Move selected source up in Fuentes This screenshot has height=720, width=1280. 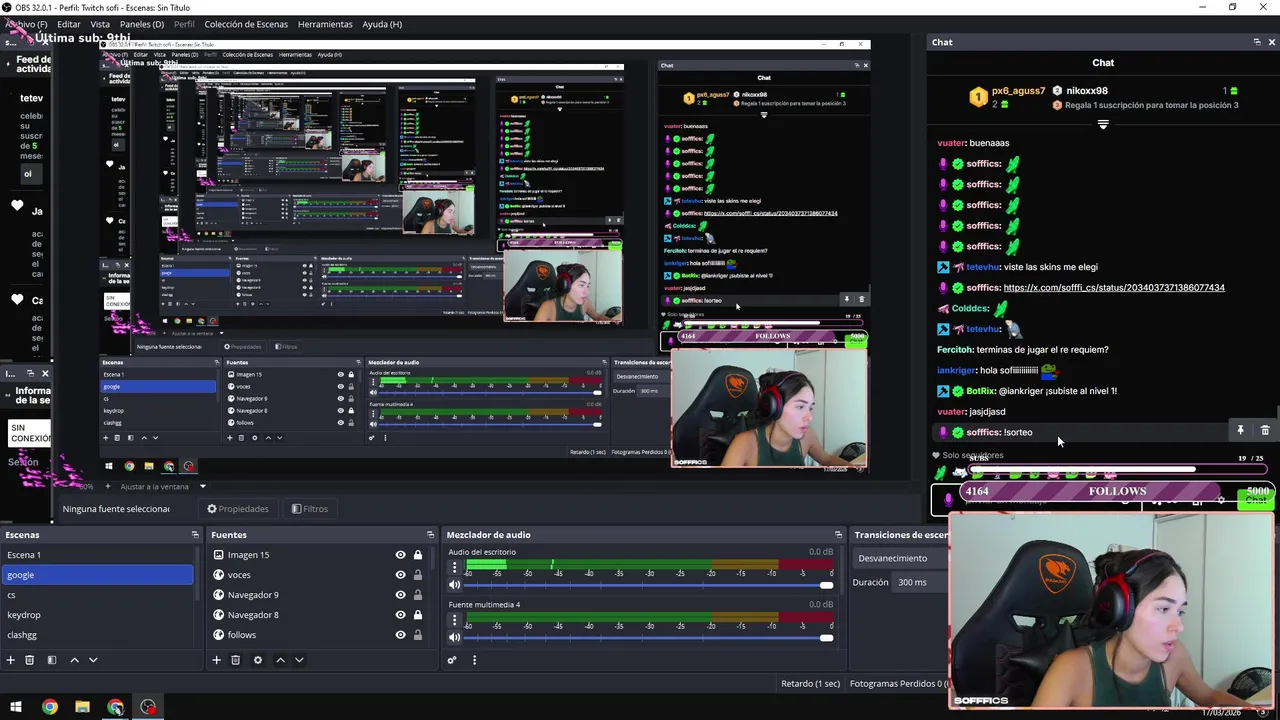(x=280, y=660)
